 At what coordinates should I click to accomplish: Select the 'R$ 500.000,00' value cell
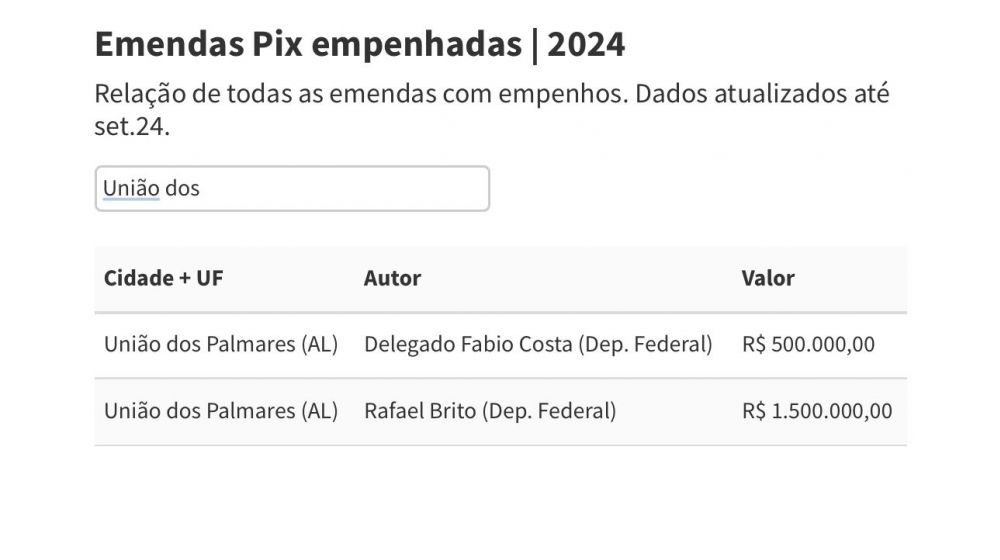[808, 344]
